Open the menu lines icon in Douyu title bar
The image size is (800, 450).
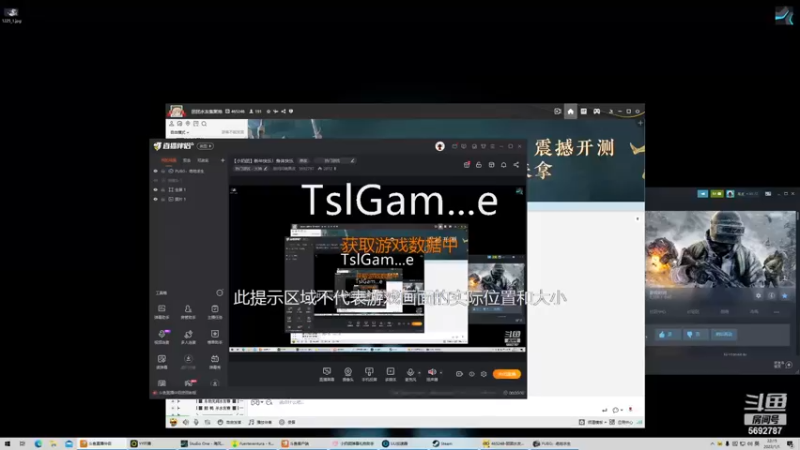[x=492, y=146]
